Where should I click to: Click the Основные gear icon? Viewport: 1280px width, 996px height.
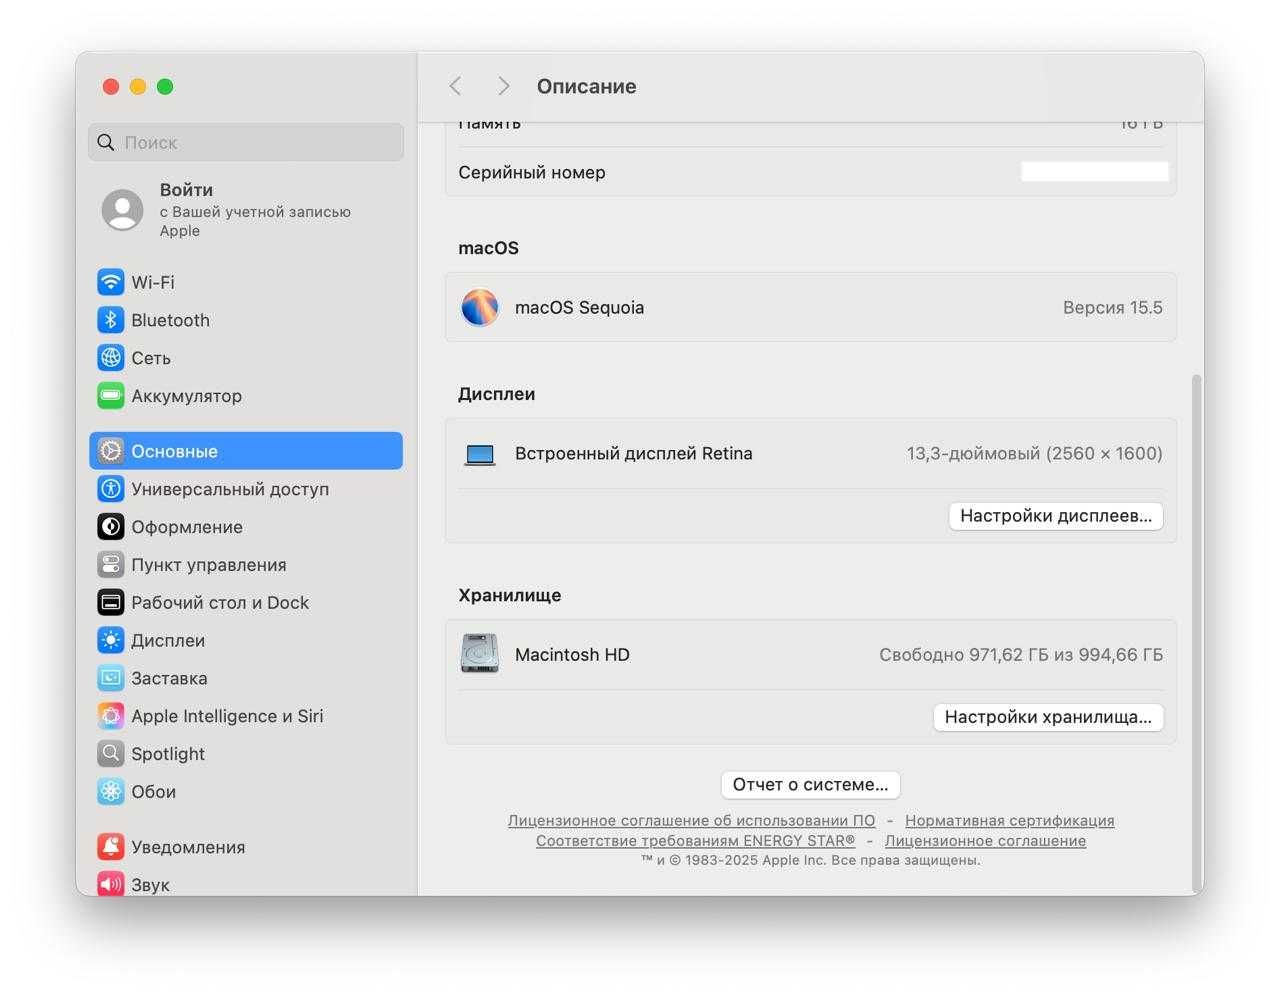pos(111,451)
